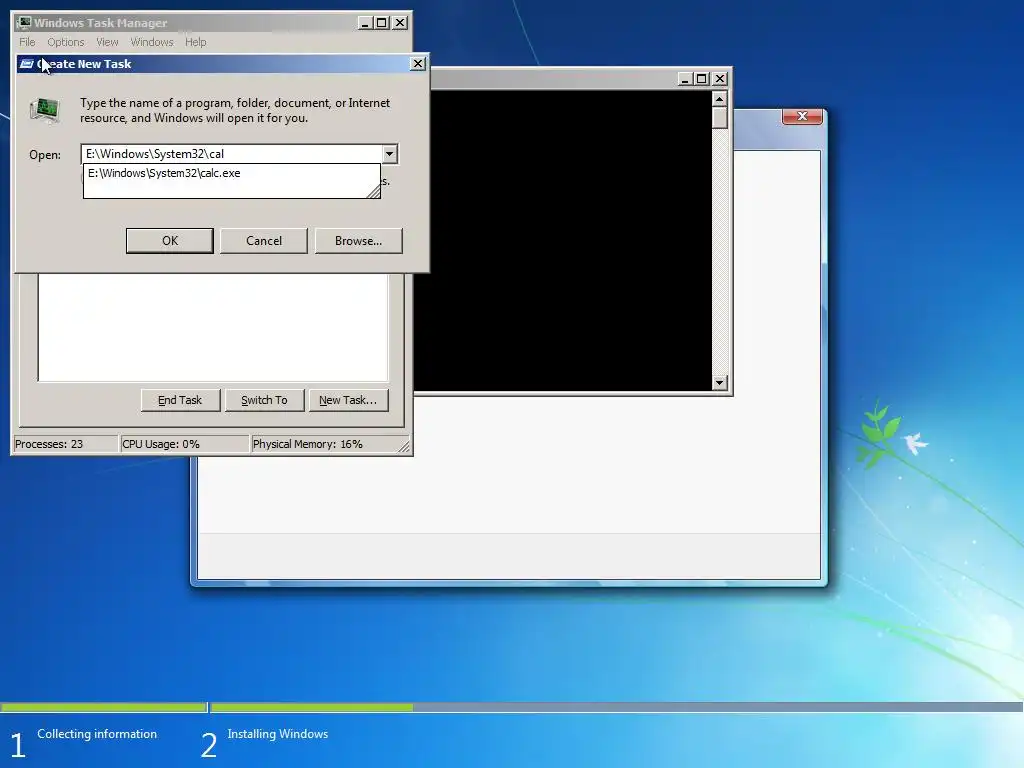Click Task Manager resize grip corner
This screenshot has height=768, width=1024.
pos(404,446)
